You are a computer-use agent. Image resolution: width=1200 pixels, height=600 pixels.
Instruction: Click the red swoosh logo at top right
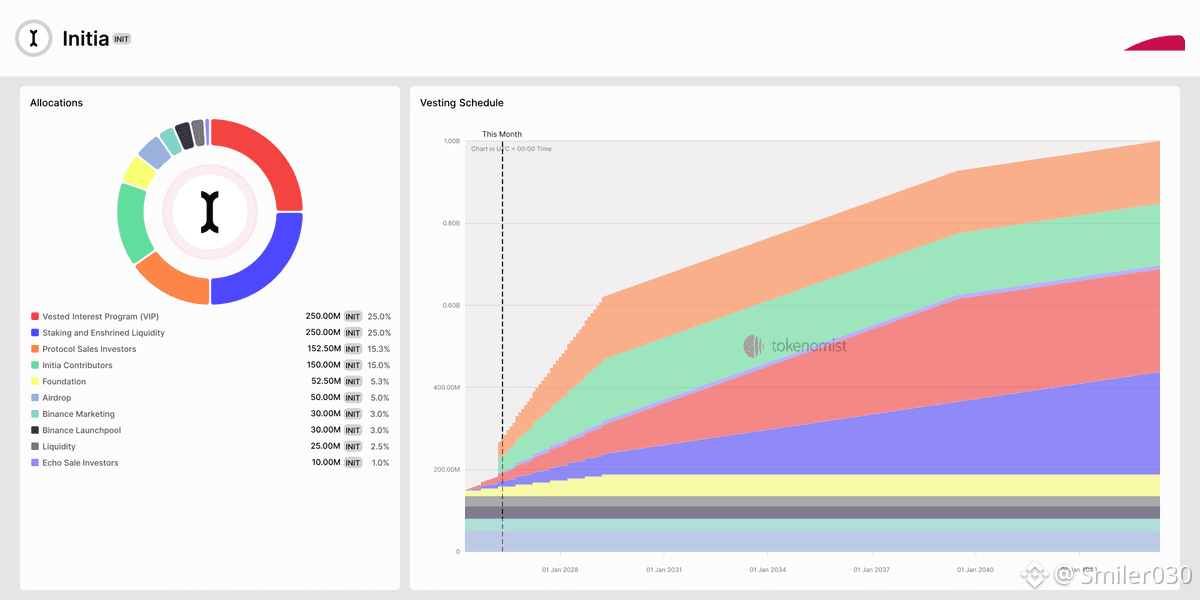(x=1153, y=43)
